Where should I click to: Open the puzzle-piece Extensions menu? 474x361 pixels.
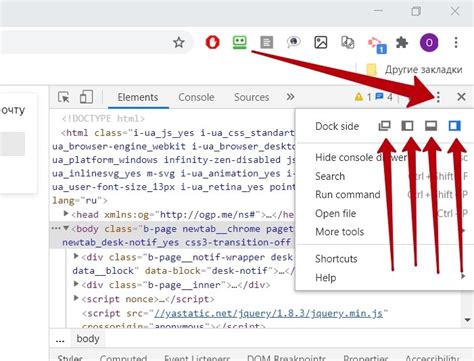(x=402, y=42)
